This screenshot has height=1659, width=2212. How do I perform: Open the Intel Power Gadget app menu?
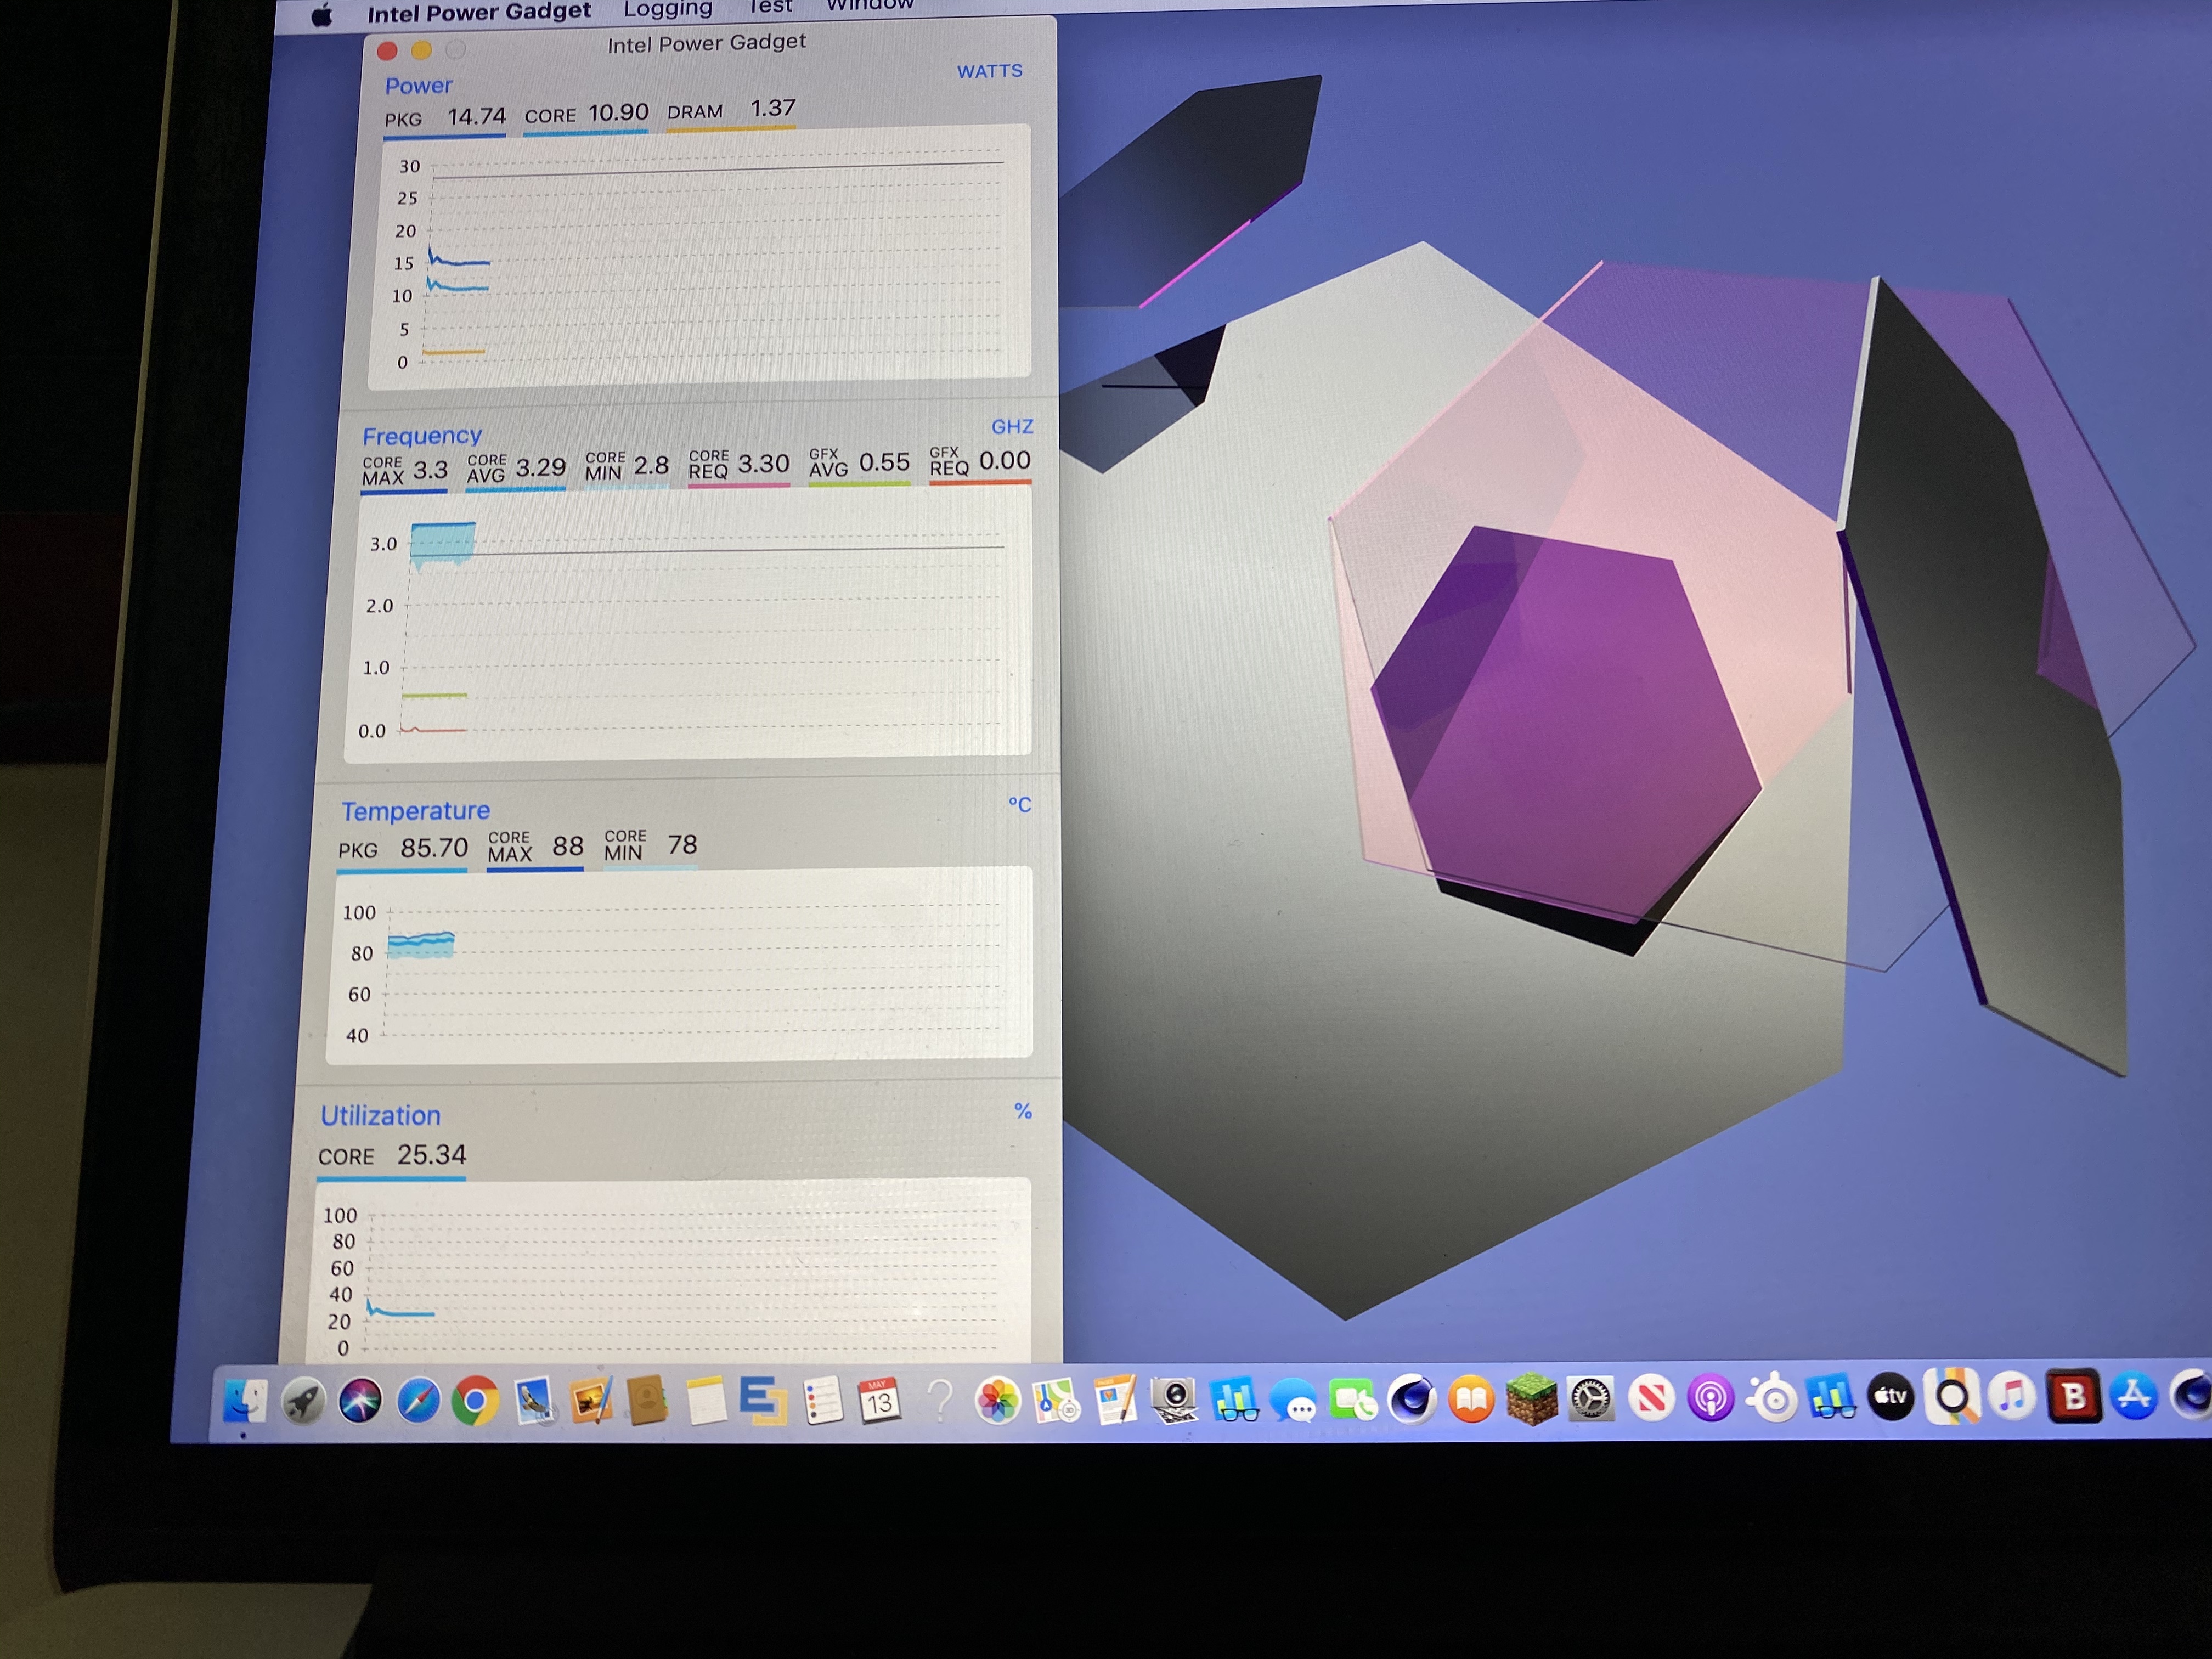tap(478, 12)
